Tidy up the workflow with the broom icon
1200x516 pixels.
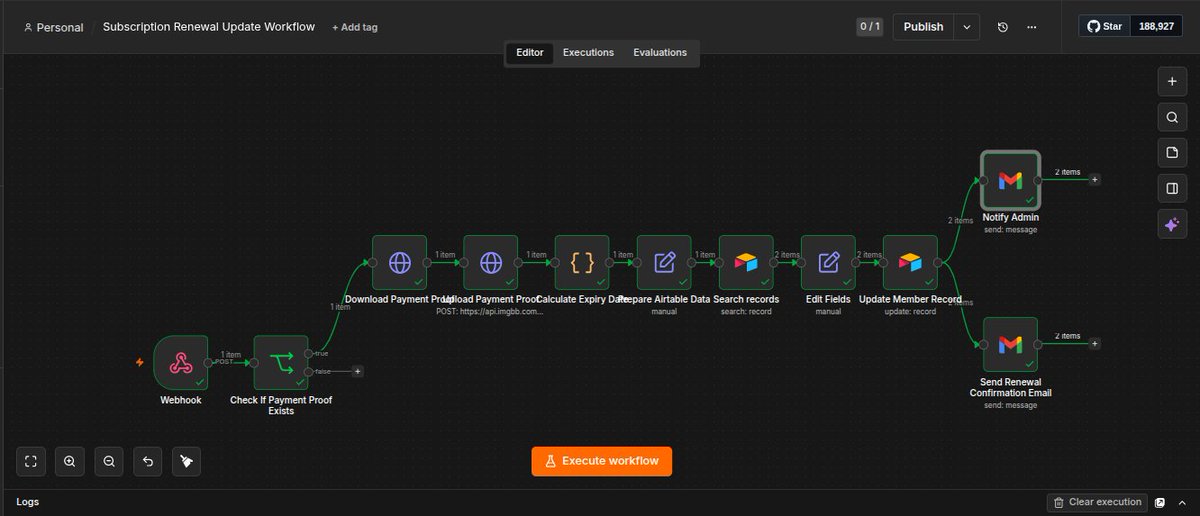coord(187,461)
